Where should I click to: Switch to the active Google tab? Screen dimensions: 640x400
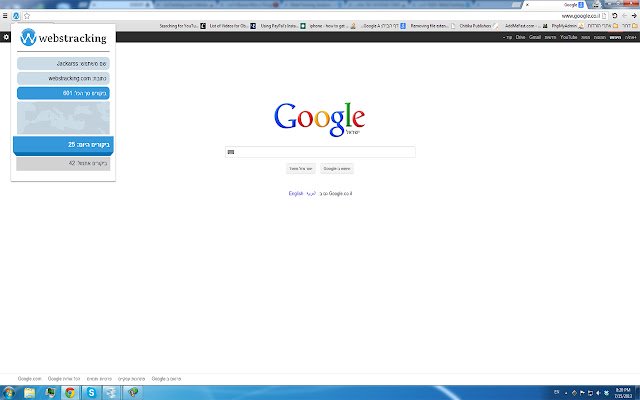(x=556, y=5)
